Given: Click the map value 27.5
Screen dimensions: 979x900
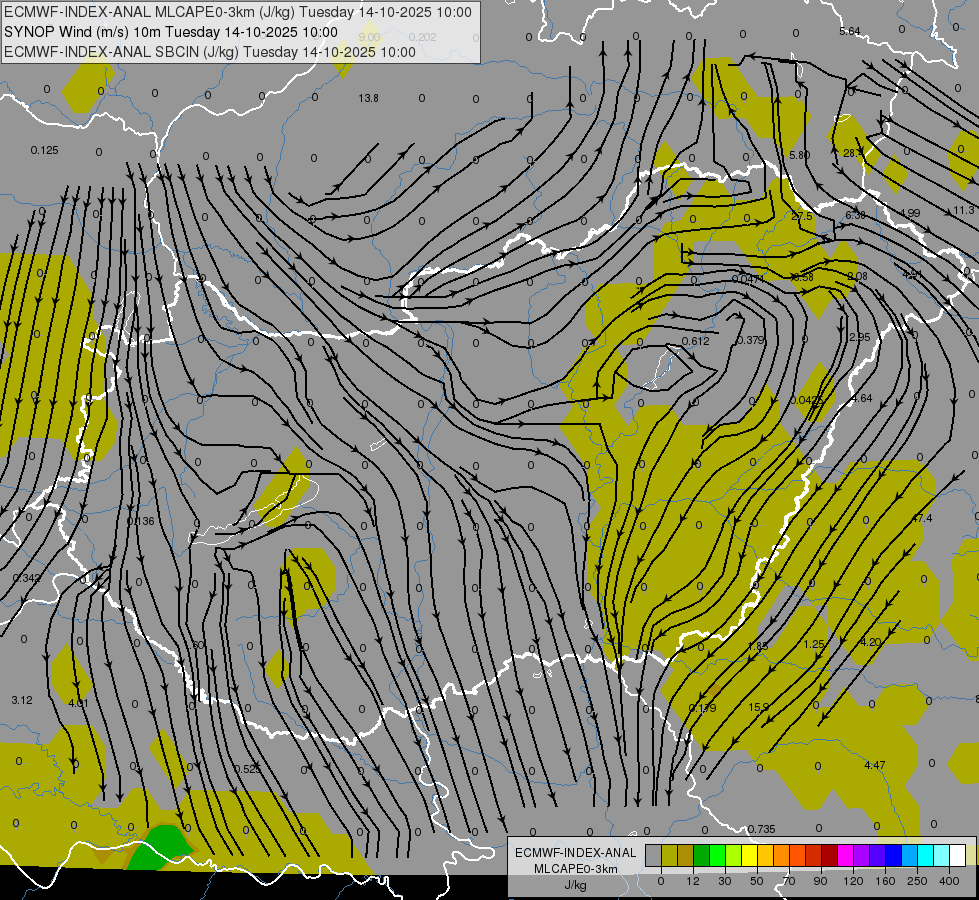Looking at the screenshot, I should tap(802, 216).
